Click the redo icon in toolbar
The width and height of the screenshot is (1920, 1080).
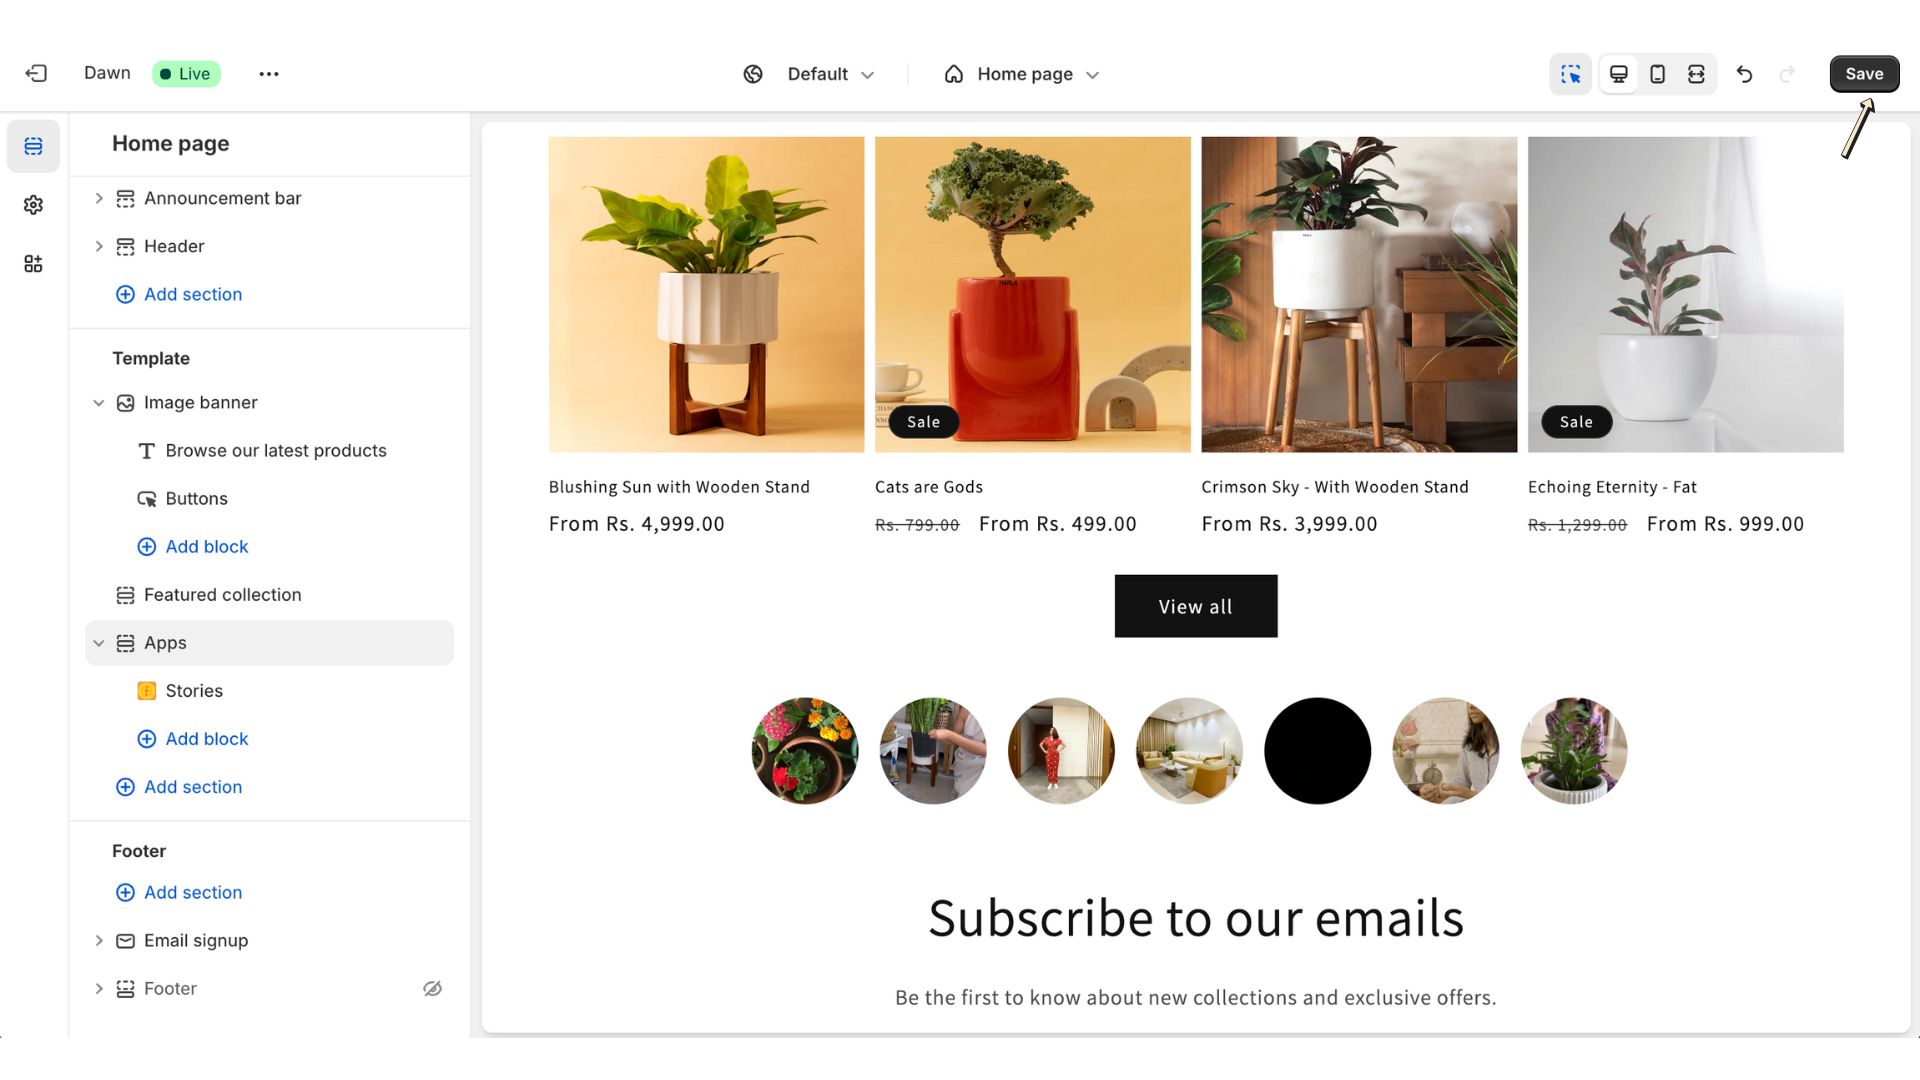(1788, 73)
